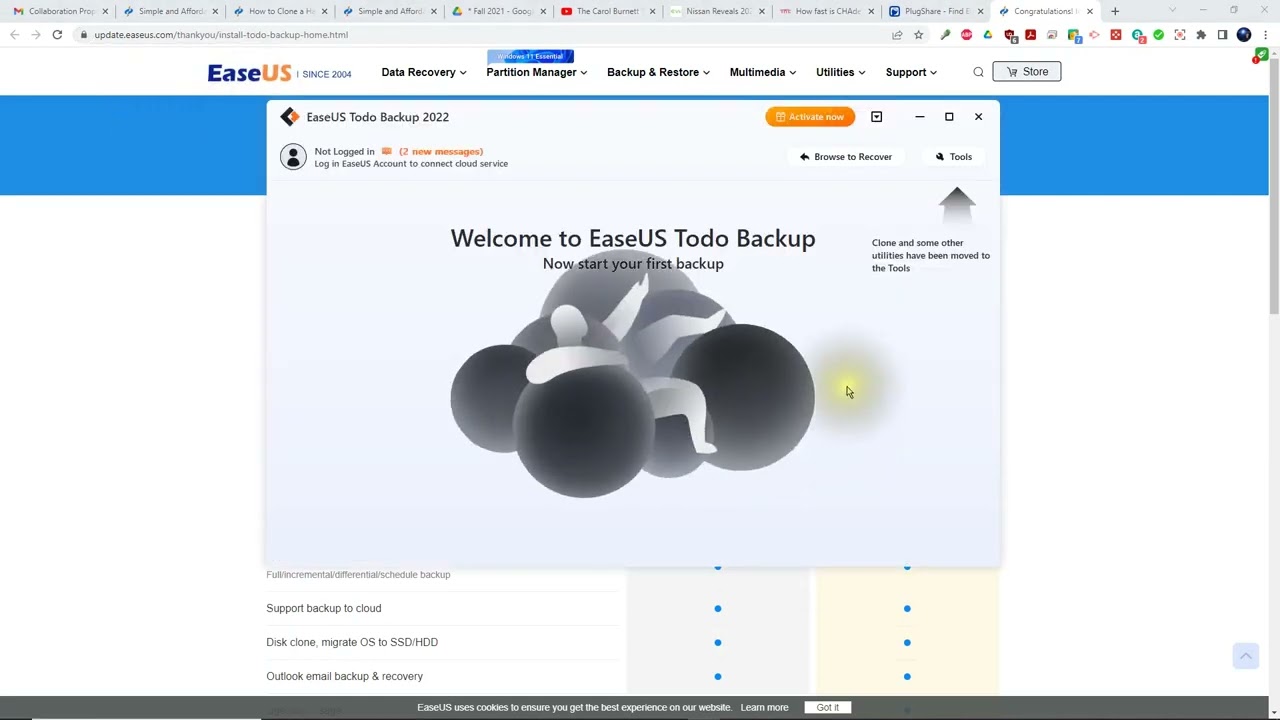Click Got it on the cookie banner
Image resolution: width=1280 pixels, height=720 pixels.
827,708
